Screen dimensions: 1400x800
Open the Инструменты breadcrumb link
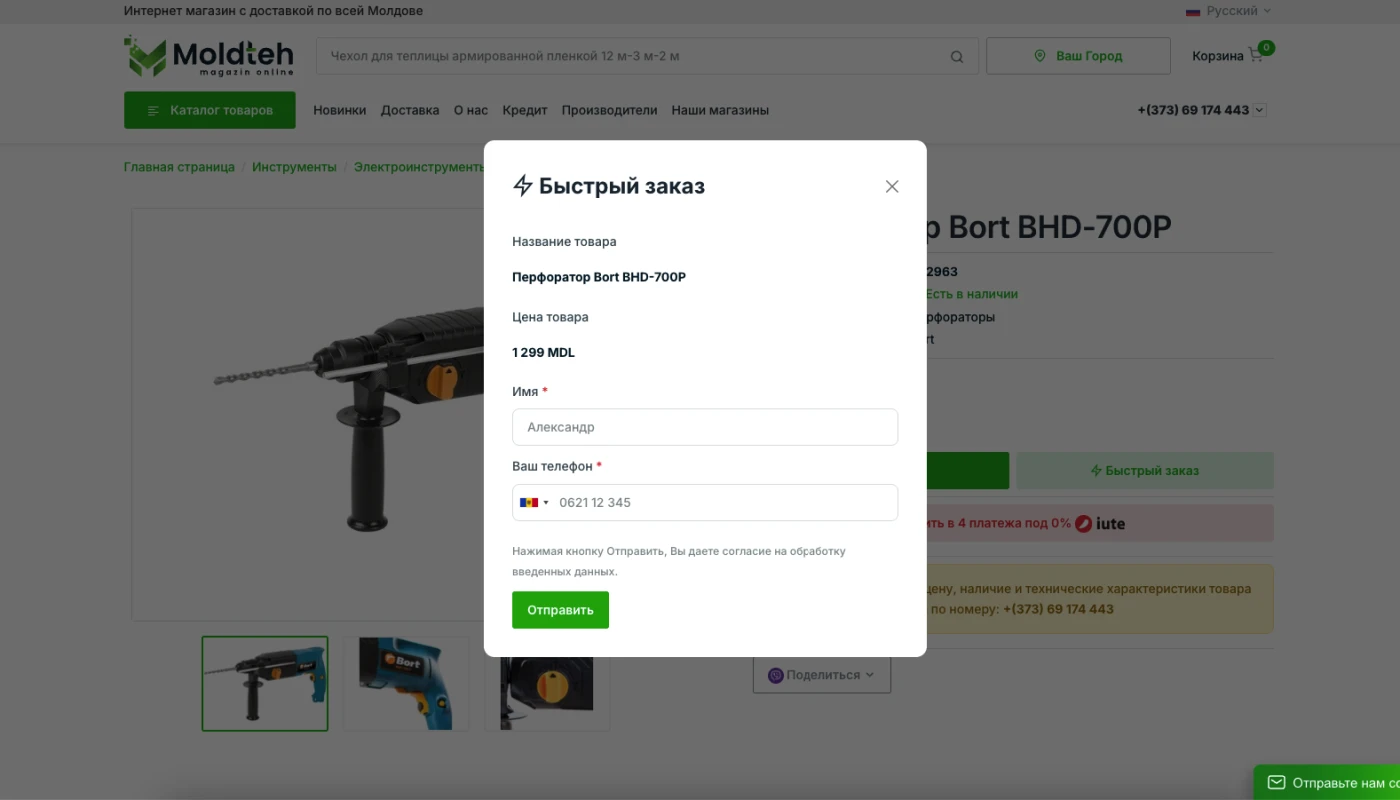tap(294, 167)
